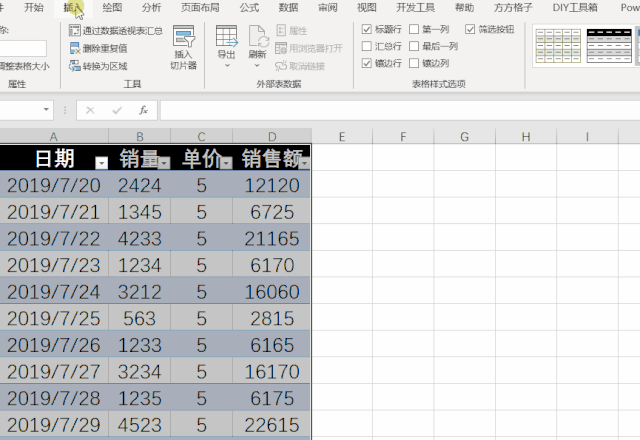The width and height of the screenshot is (640, 440).
Task: Click cell with date 2019/7/20
Action: pyautogui.click(x=54, y=185)
